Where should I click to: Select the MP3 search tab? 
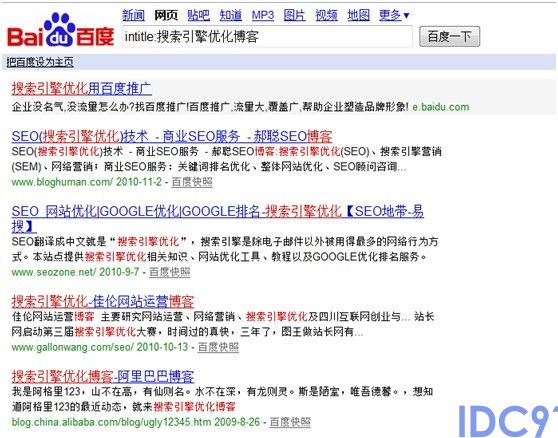click(263, 15)
